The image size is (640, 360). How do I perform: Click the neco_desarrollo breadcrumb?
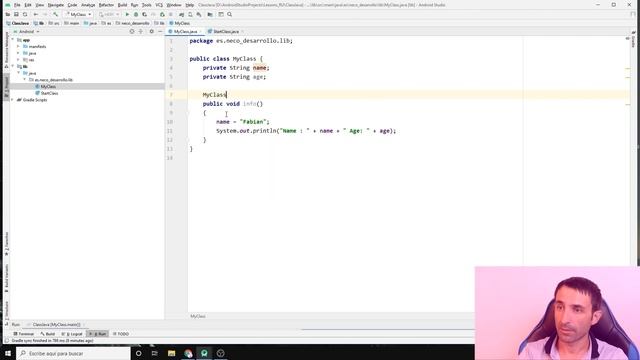[133, 23]
